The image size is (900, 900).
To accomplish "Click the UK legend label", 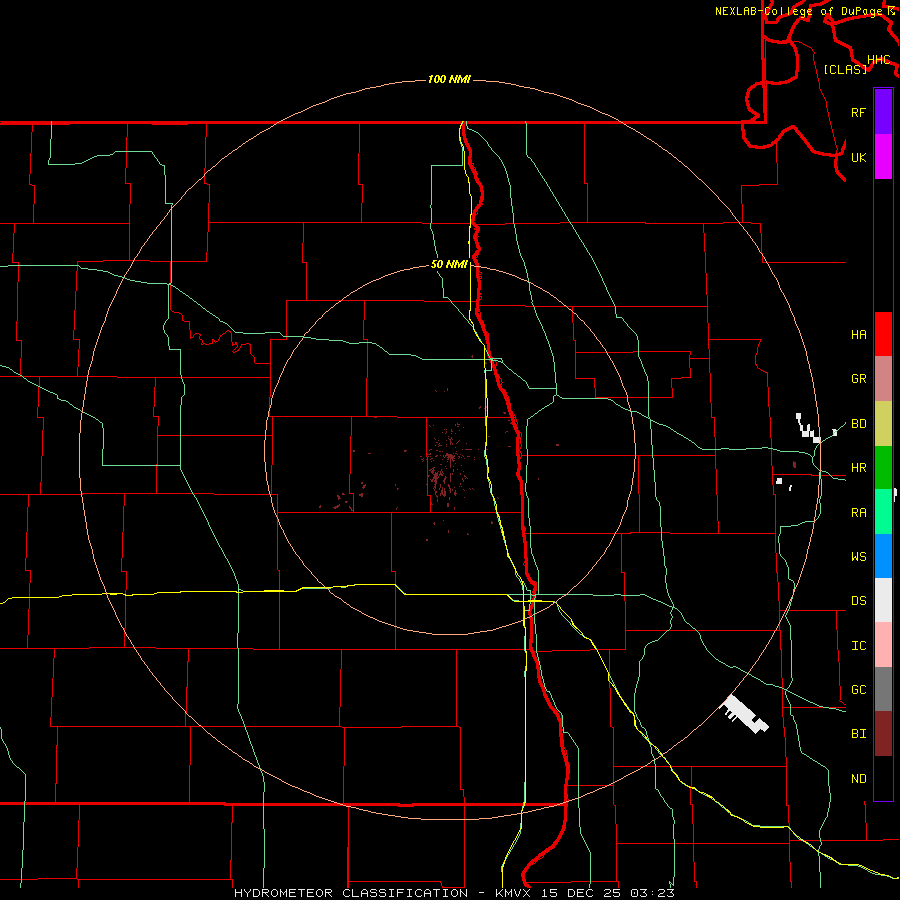I will coord(858,157).
